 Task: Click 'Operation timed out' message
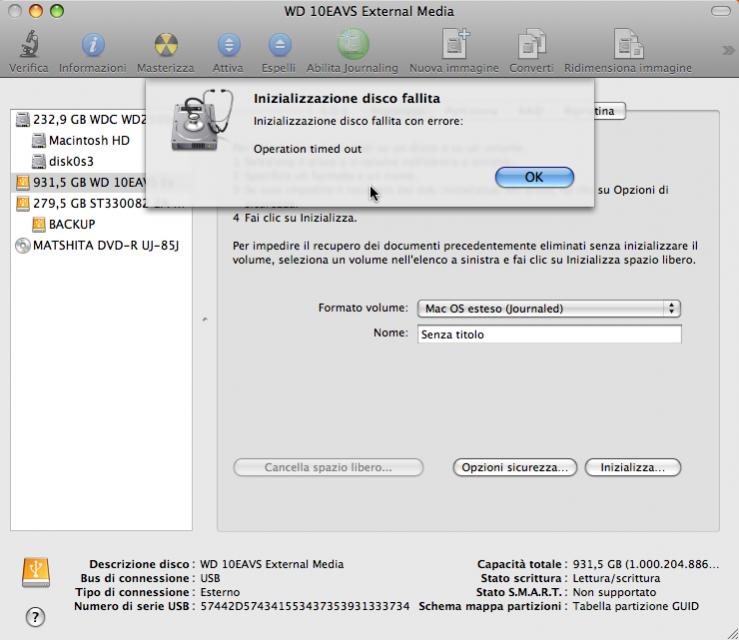pyautogui.click(x=308, y=149)
